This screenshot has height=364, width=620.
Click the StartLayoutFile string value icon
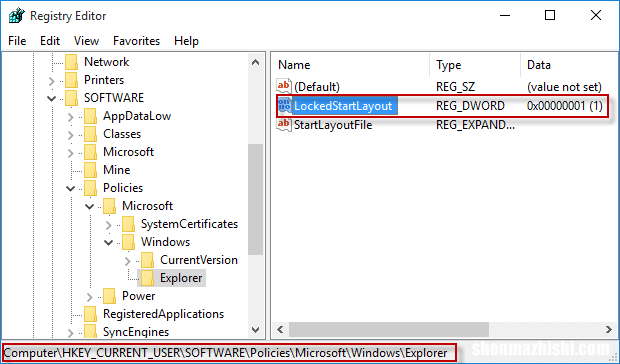coord(284,124)
